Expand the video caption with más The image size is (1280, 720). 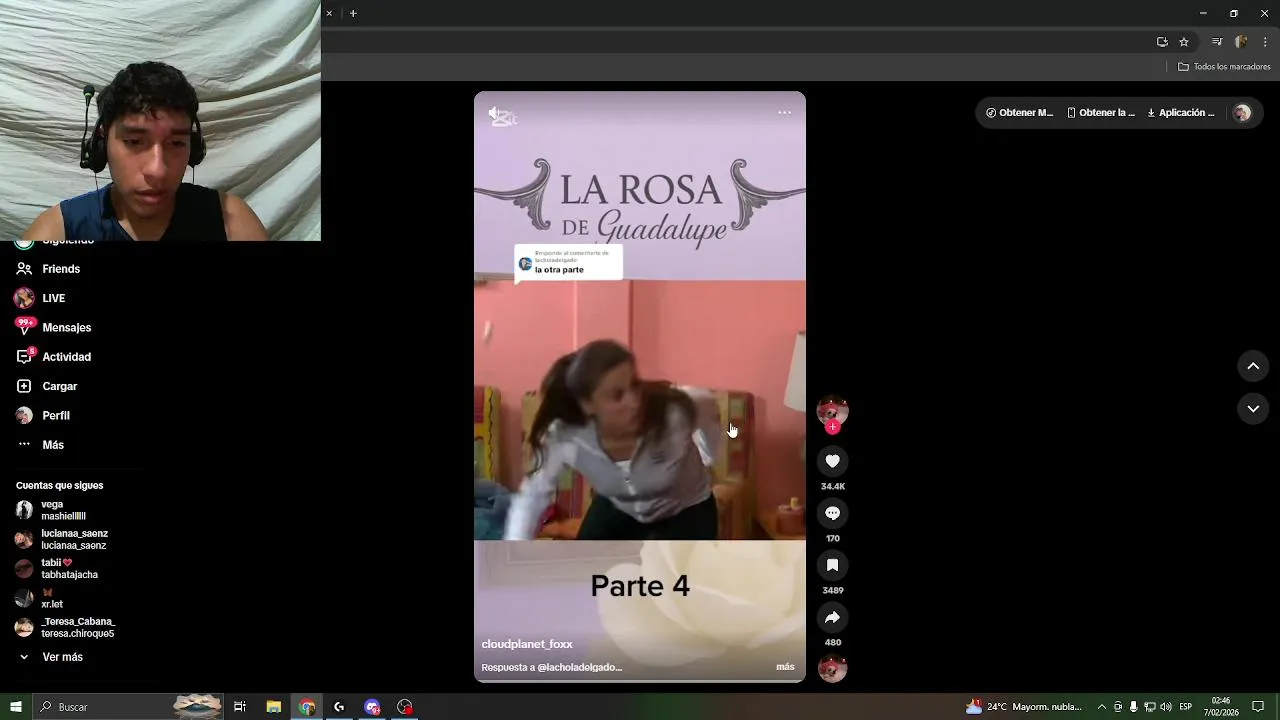[785, 667]
